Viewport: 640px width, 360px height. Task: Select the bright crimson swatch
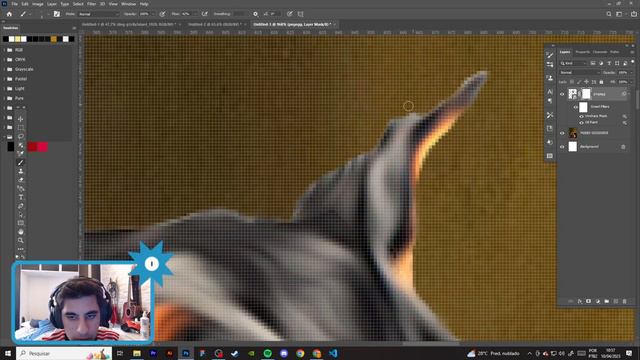[42, 147]
